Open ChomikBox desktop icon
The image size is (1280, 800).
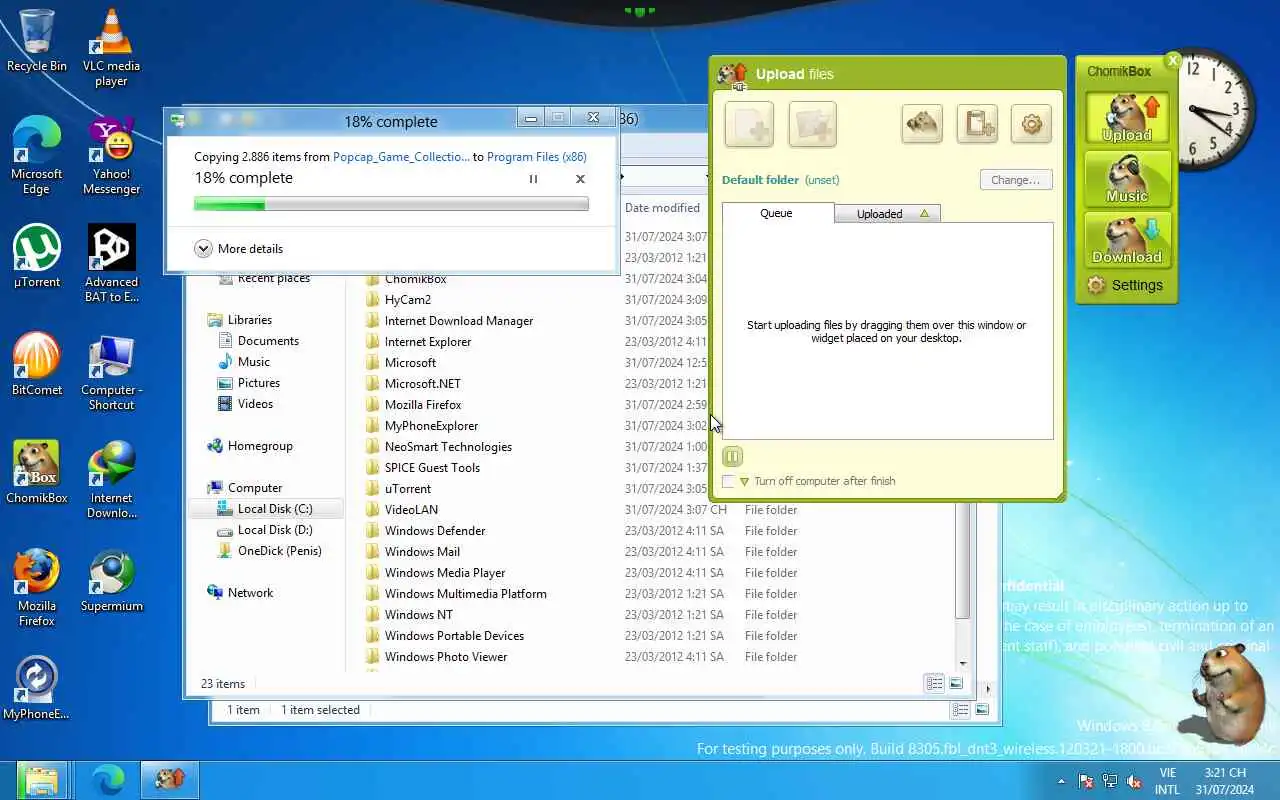37,473
